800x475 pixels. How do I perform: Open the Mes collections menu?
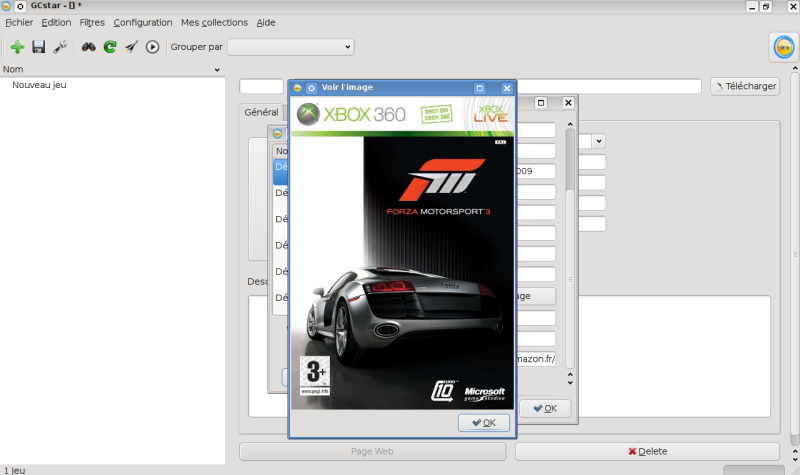click(x=214, y=22)
